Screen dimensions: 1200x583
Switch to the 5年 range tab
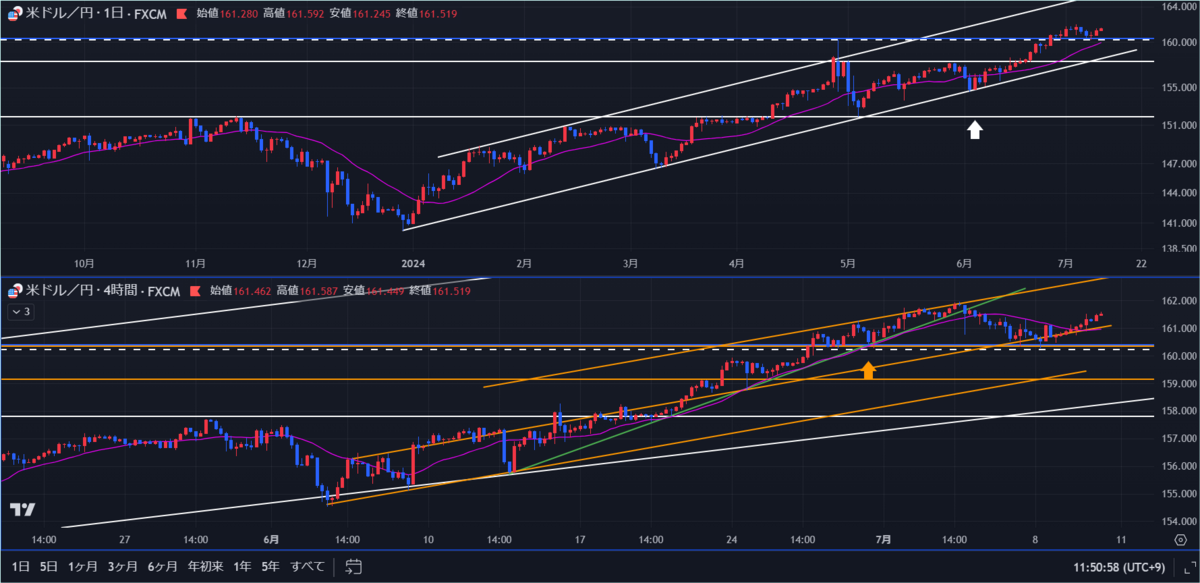click(268, 566)
